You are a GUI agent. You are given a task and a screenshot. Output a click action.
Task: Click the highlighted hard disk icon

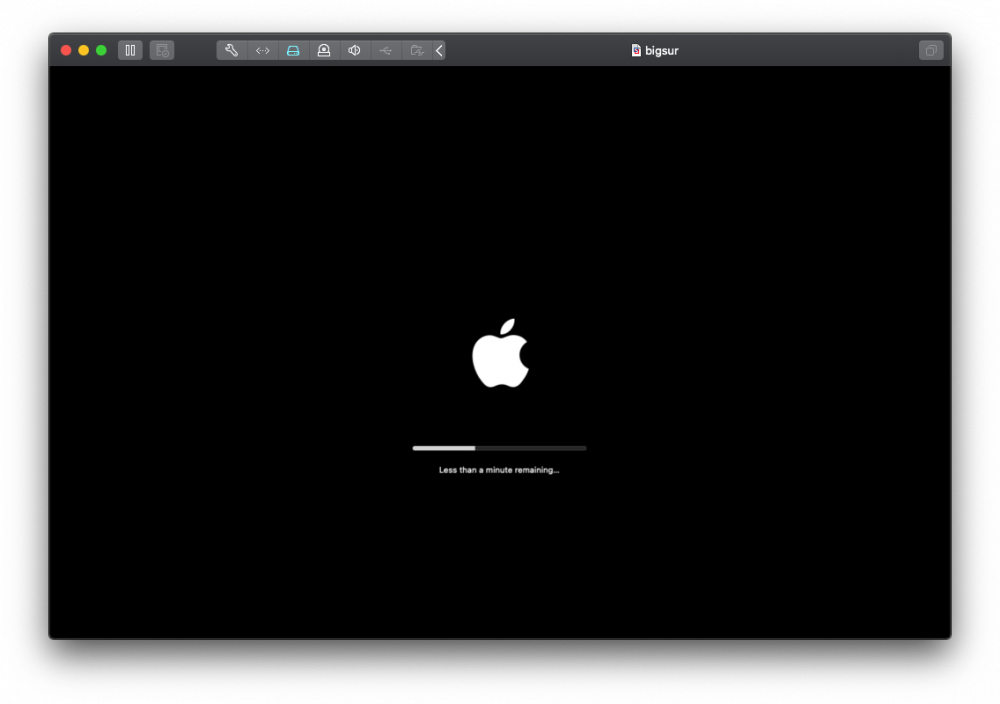(293, 50)
